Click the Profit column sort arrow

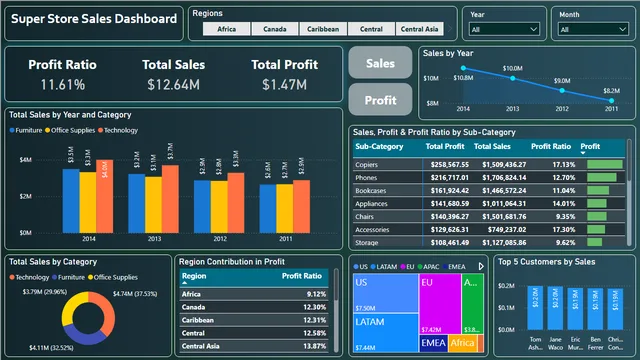(583, 153)
